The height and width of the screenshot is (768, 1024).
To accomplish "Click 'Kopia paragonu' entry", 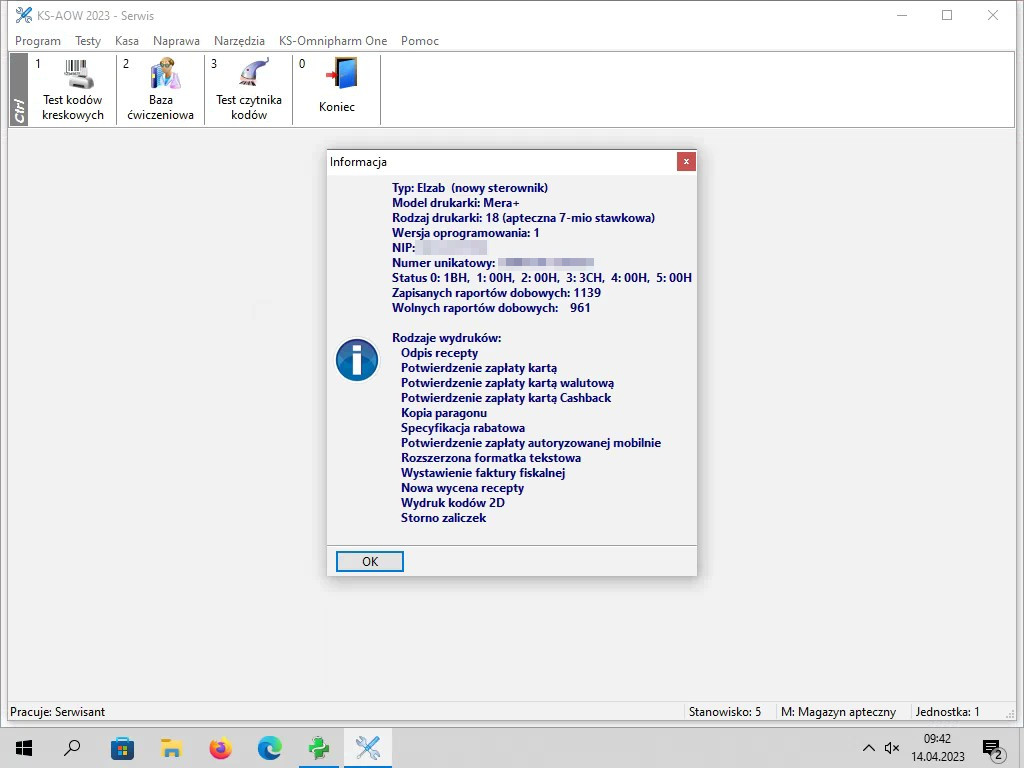I will point(444,413).
